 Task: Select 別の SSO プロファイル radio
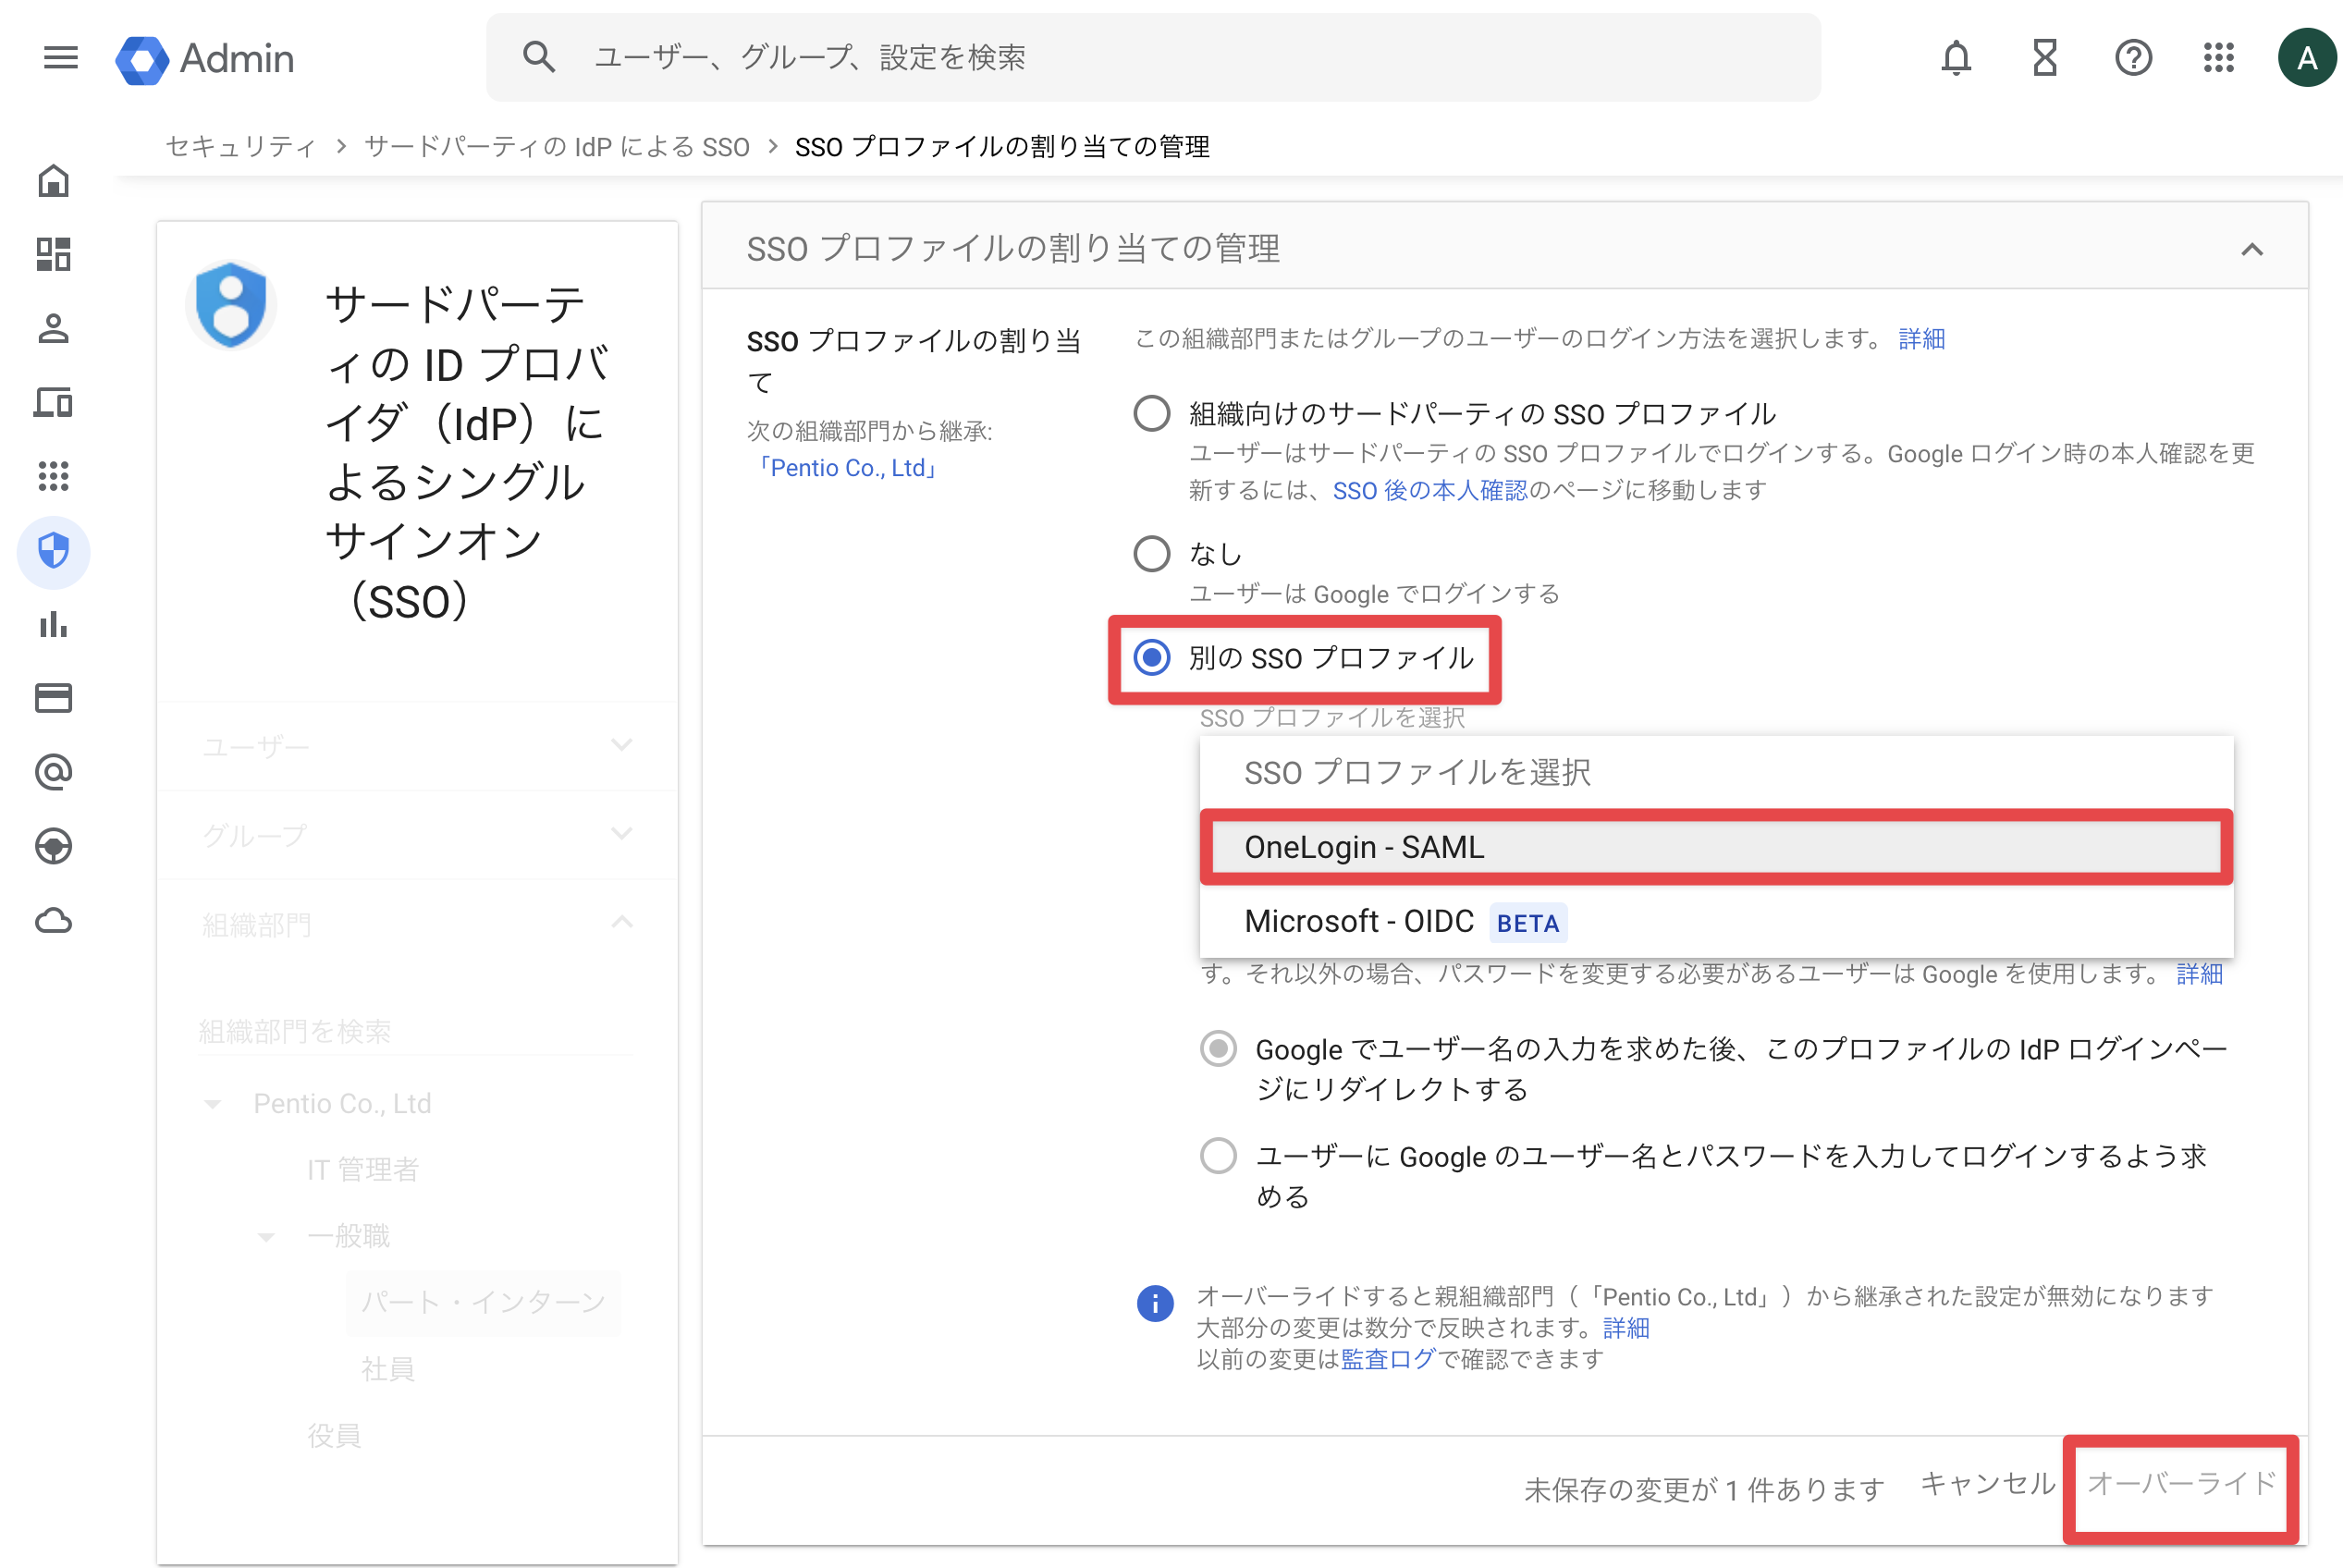[1152, 657]
